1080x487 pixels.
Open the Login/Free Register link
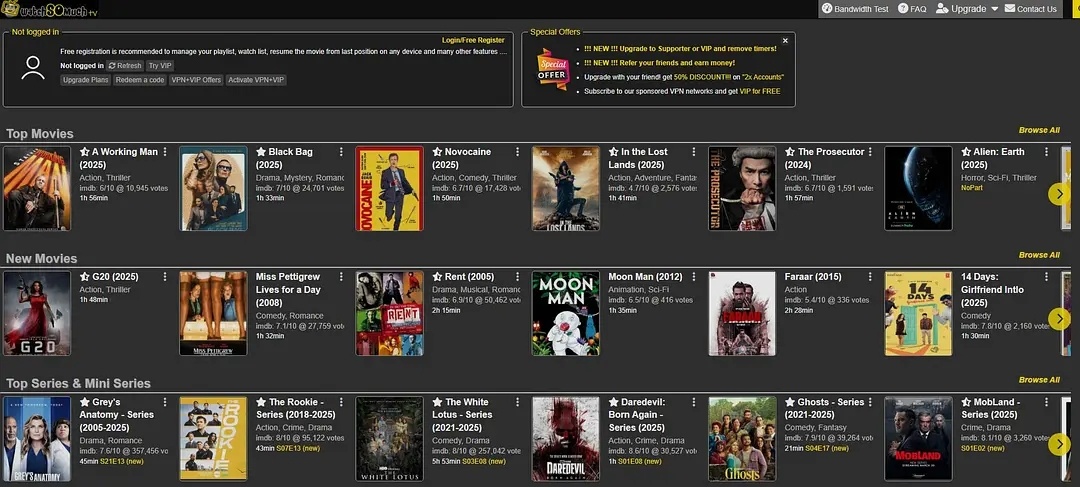pos(473,40)
